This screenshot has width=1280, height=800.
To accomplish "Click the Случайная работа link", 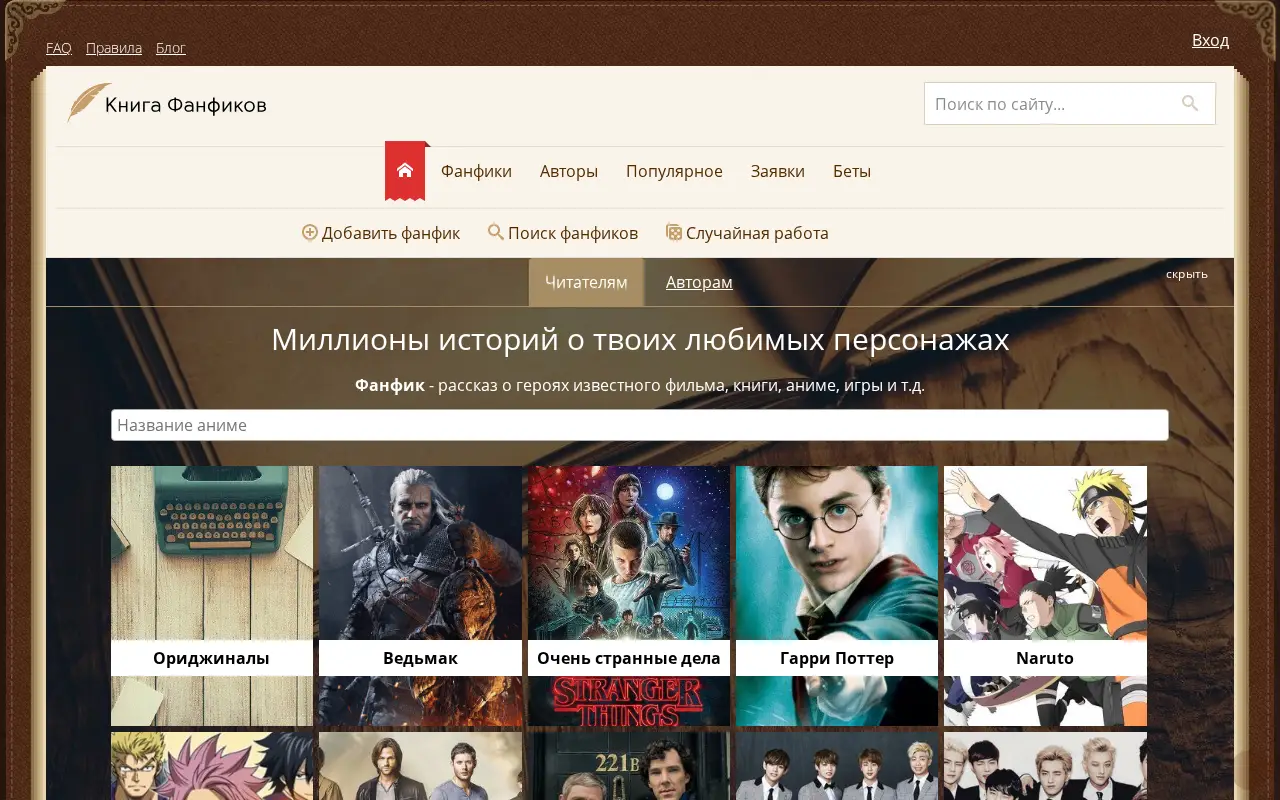I will click(757, 233).
